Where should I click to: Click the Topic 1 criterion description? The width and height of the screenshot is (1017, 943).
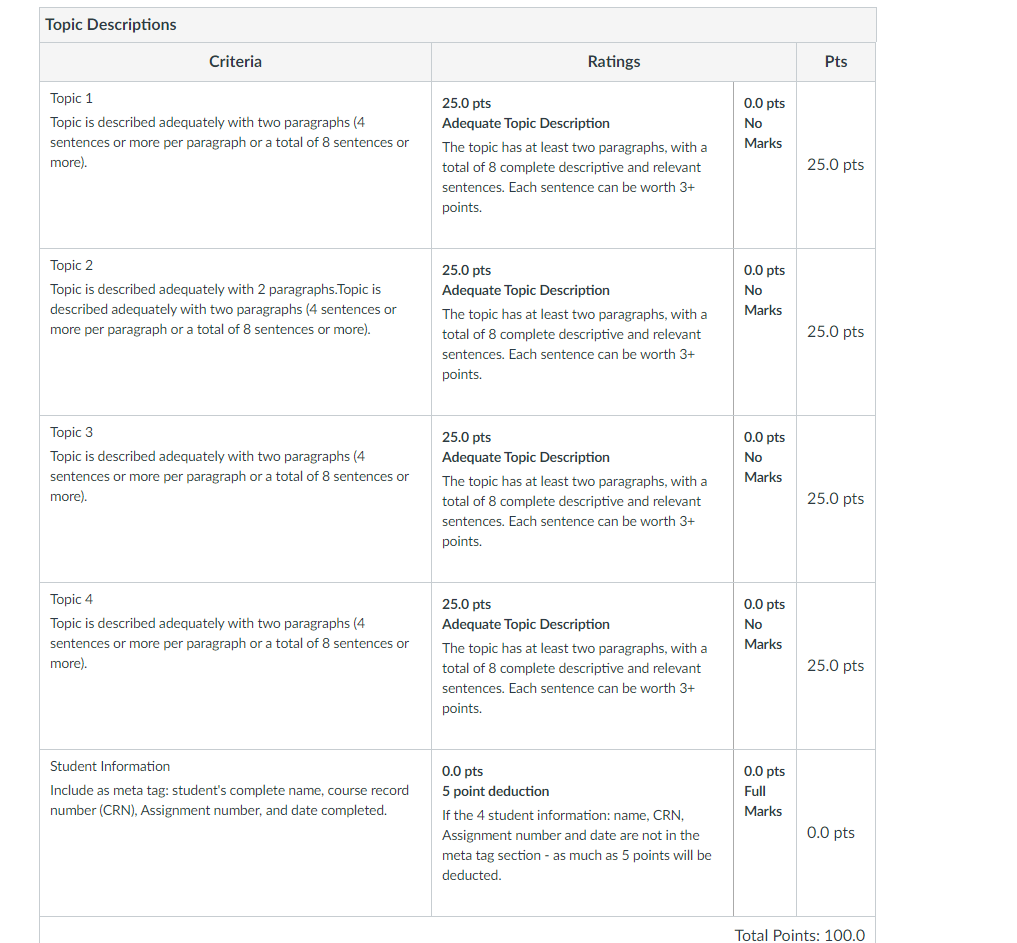230,142
